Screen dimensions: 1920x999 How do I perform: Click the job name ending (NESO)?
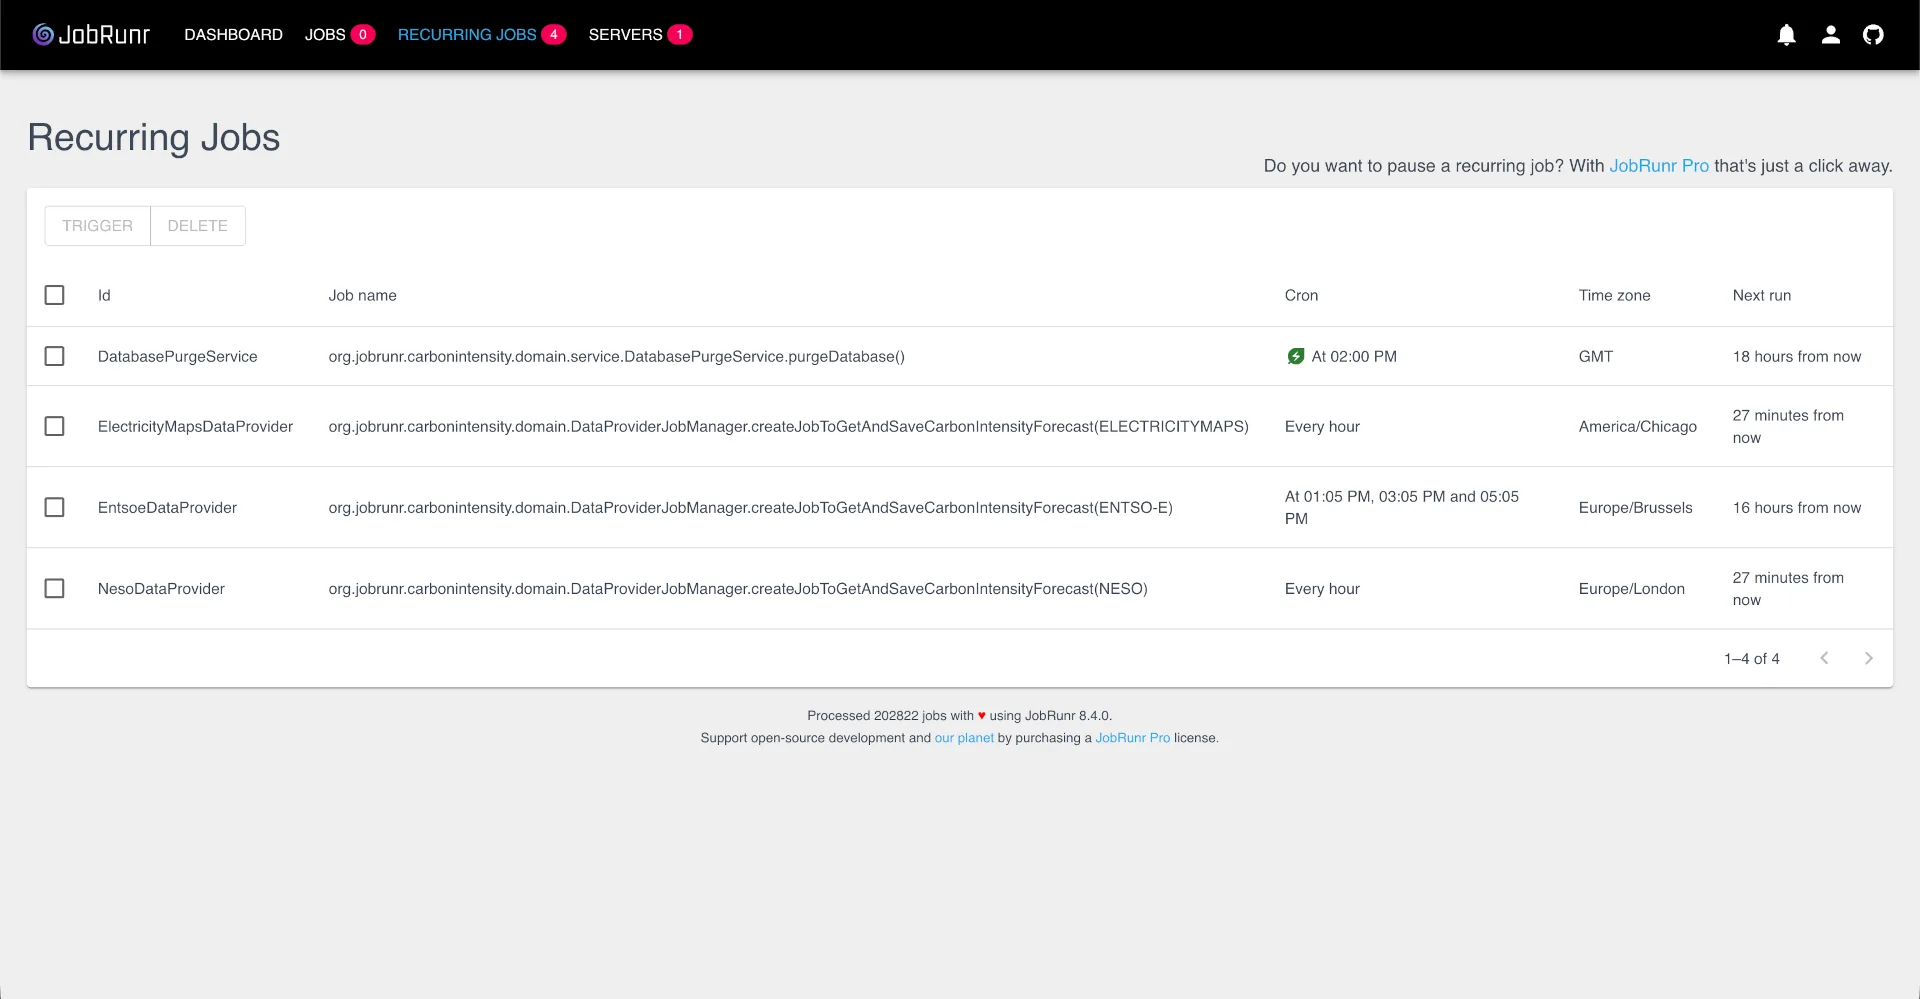coord(738,588)
